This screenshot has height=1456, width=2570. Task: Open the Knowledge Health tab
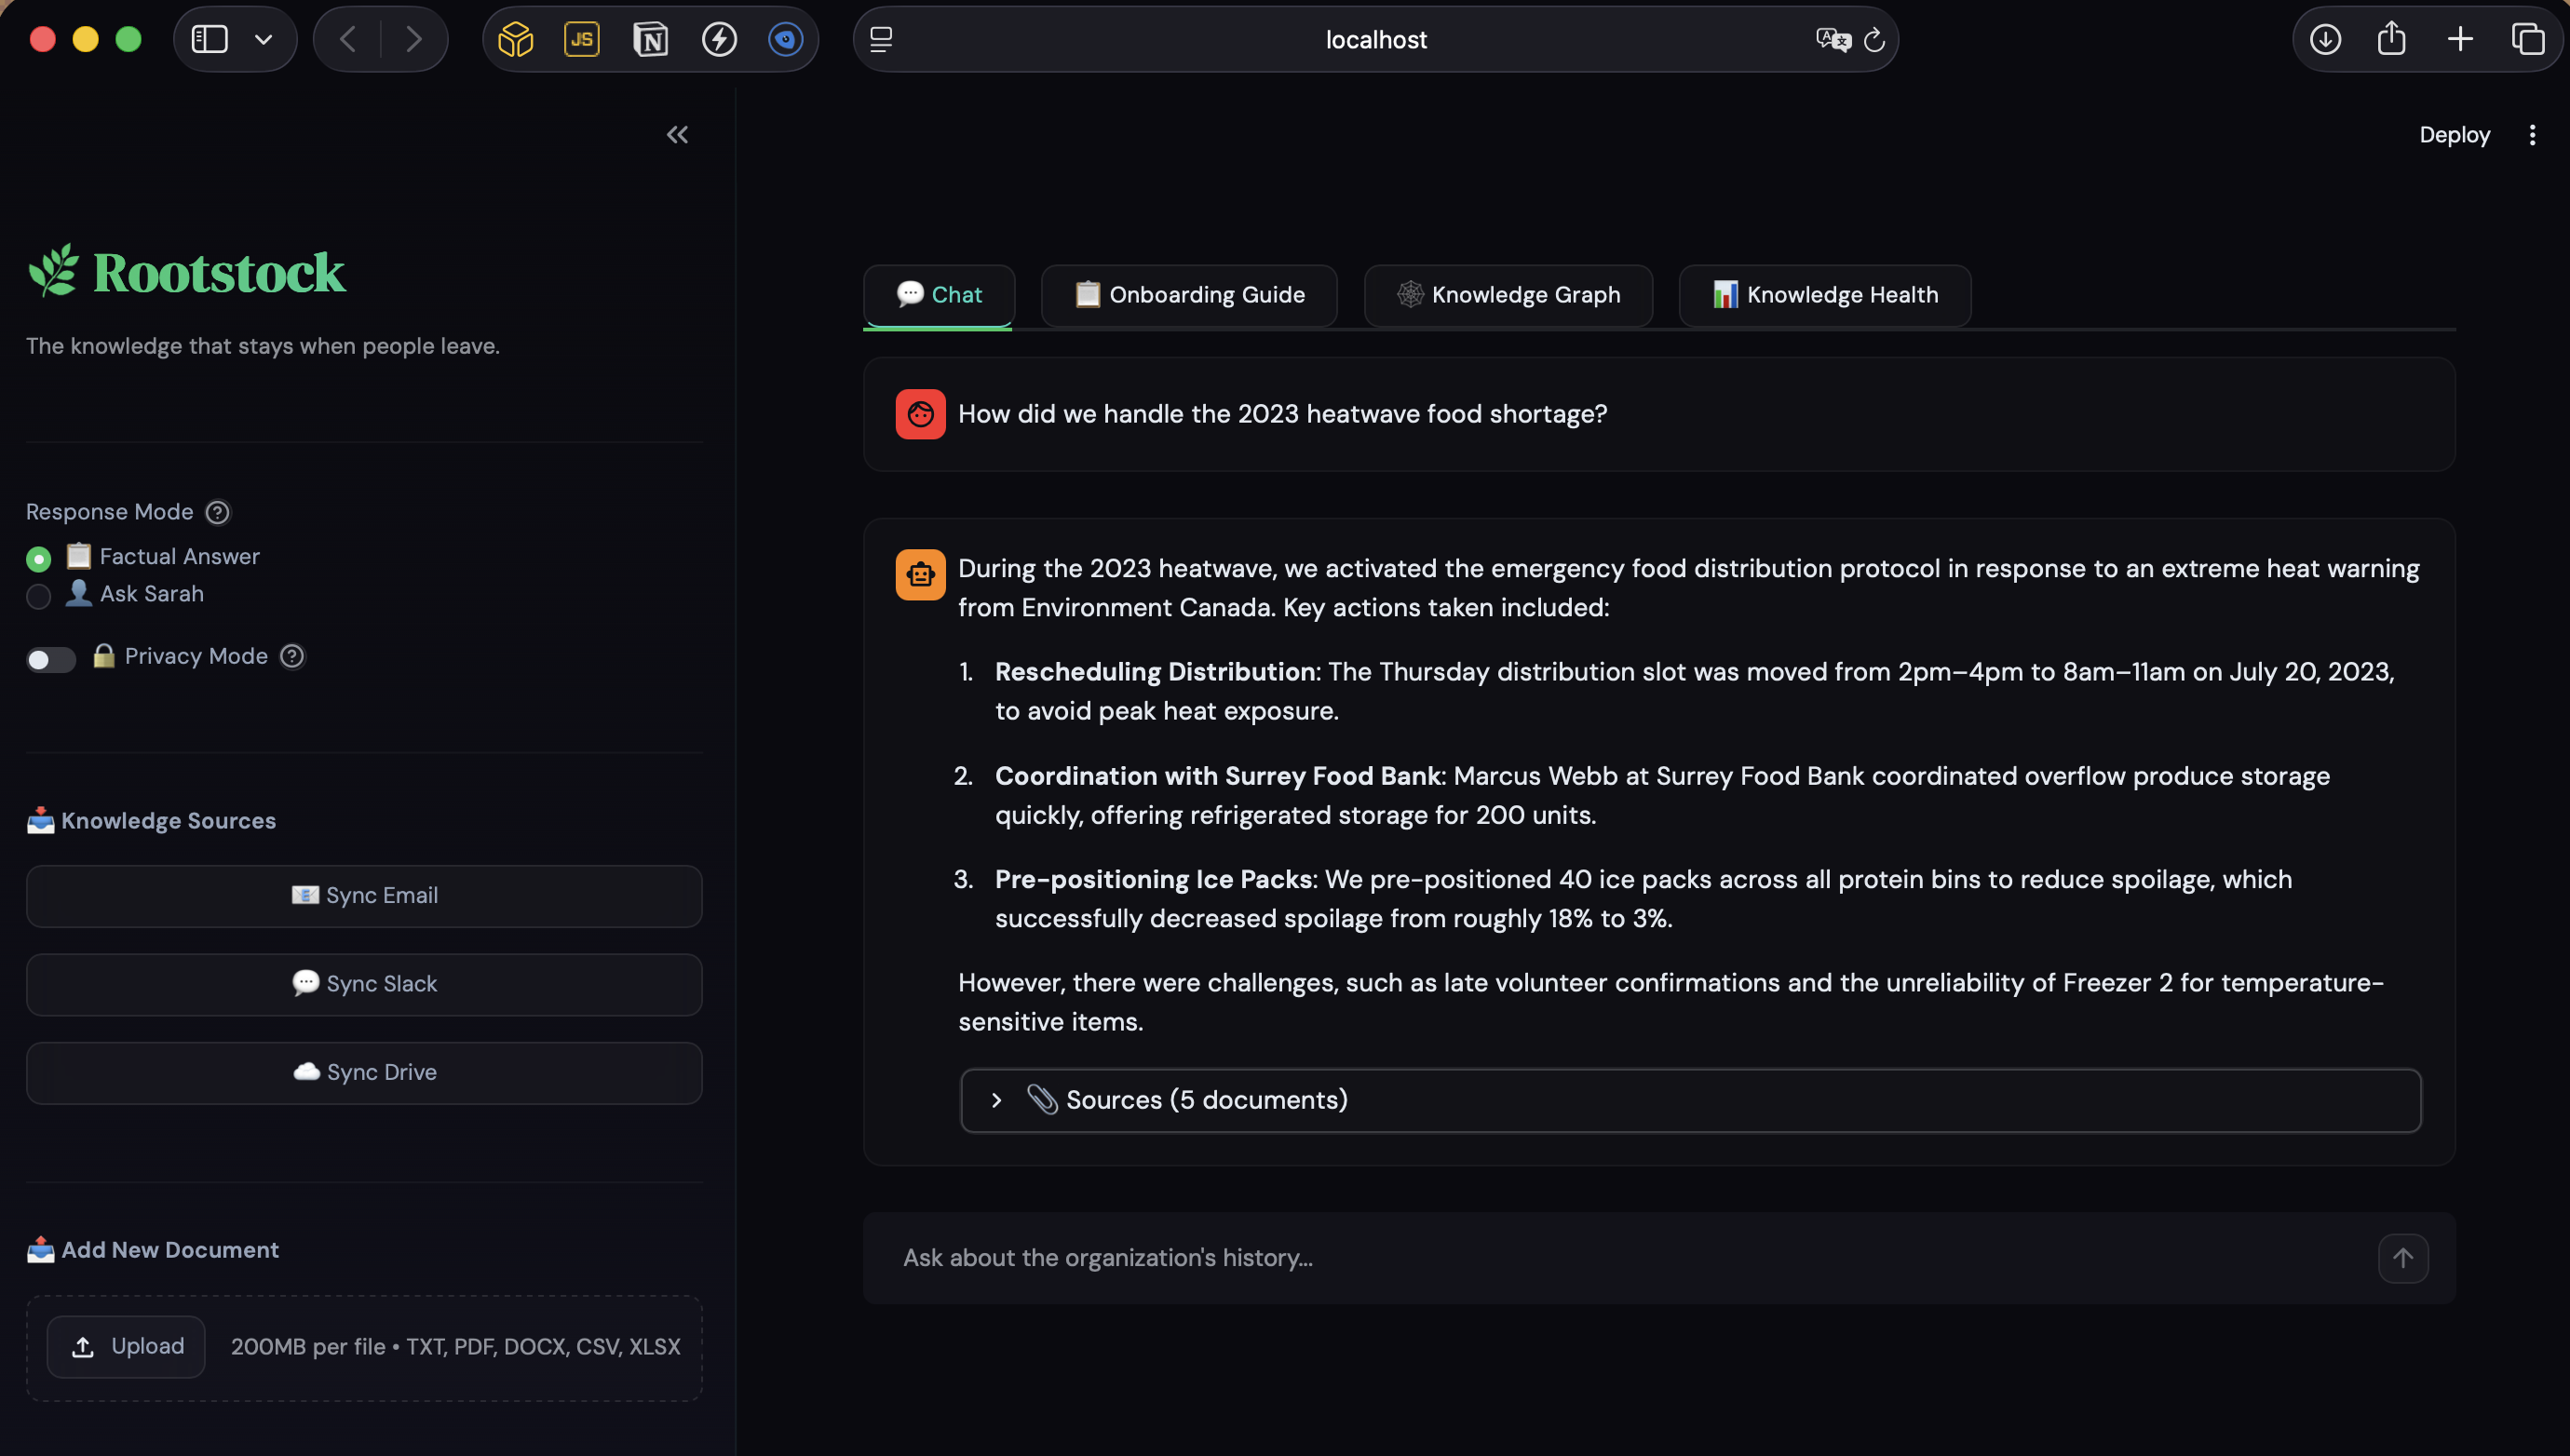coord(1825,295)
